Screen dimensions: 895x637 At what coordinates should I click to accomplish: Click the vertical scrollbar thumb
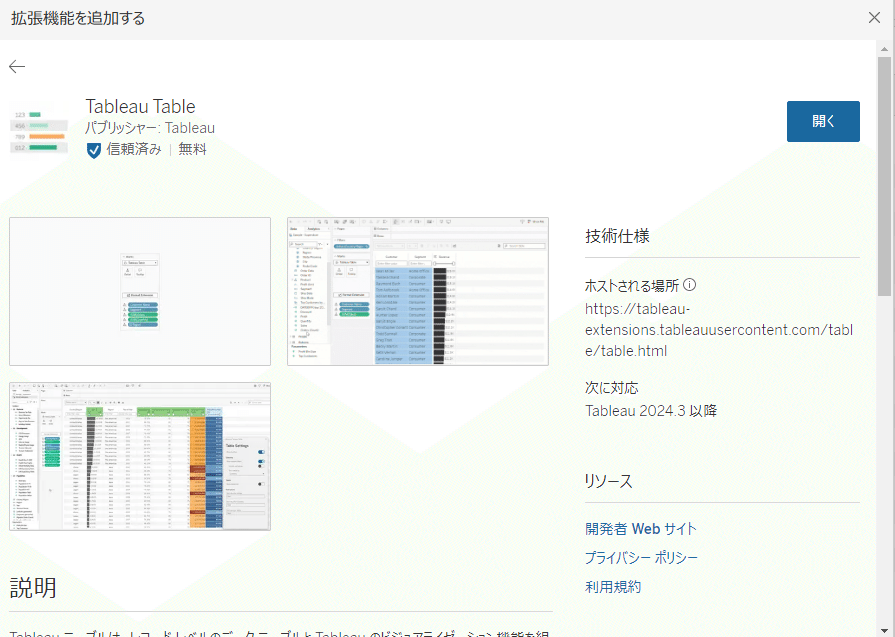(884, 176)
